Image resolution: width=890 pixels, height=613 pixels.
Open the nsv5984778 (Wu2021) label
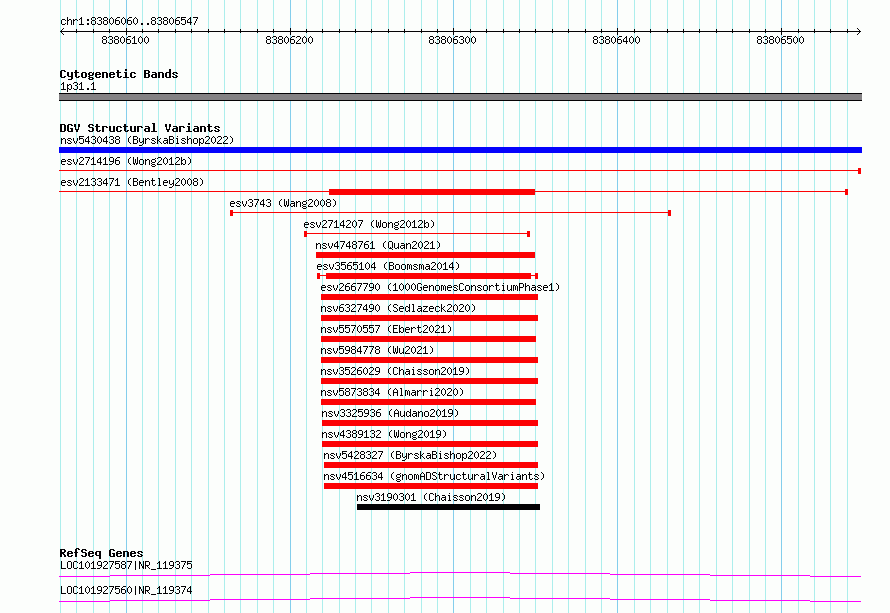[377, 350]
